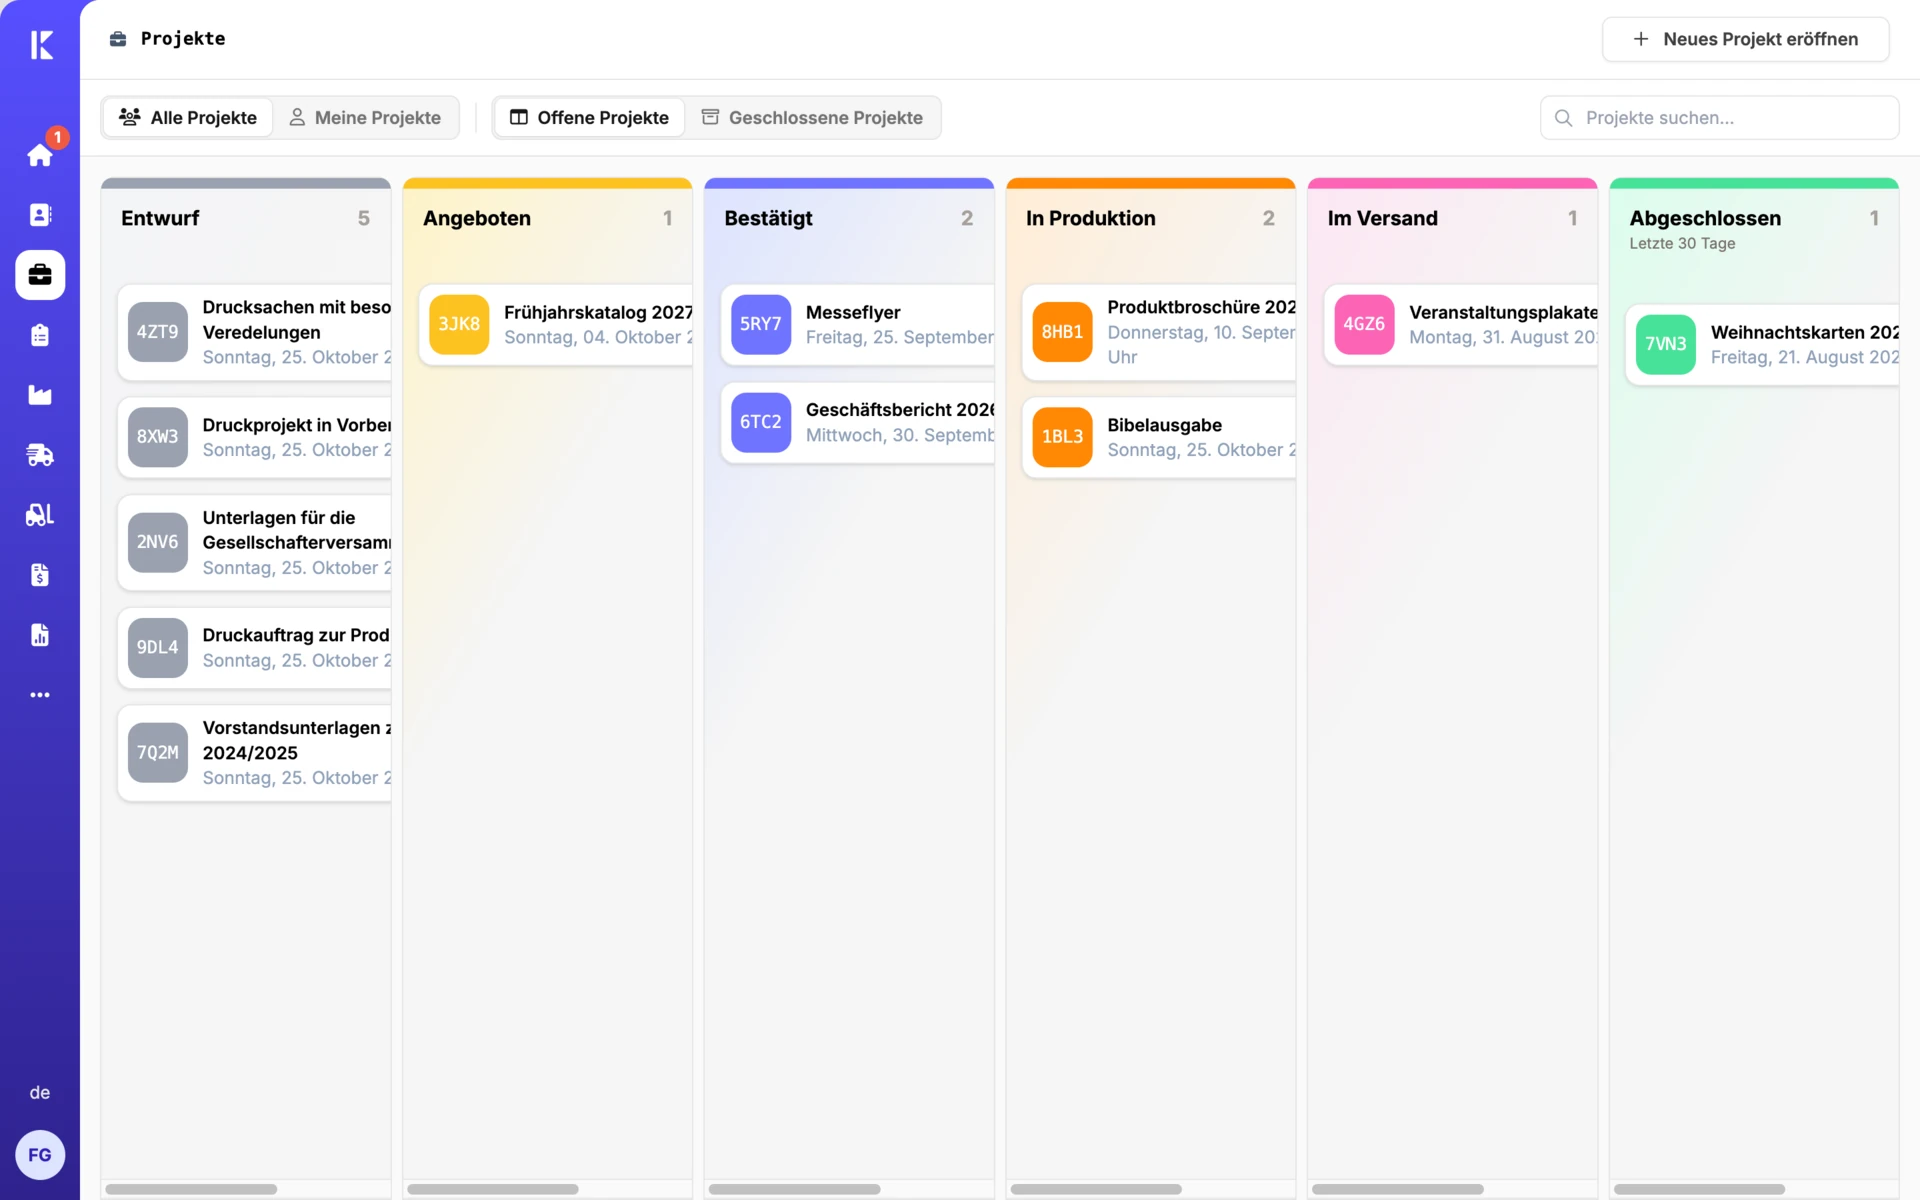Open the invoice dollar document icon

[40, 575]
